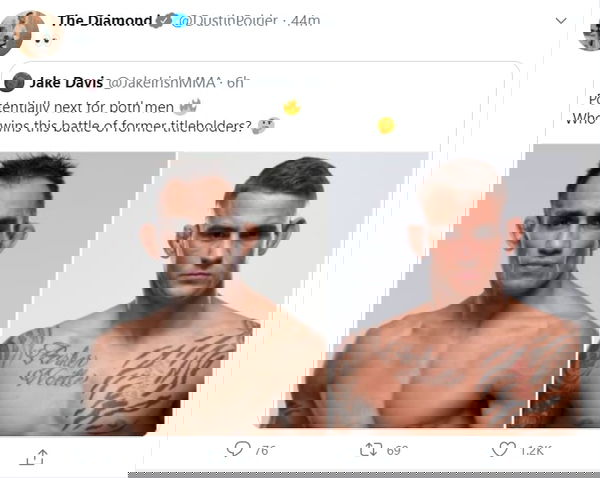Open the avatar at top right edge
The image size is (600, 478).
coord(590,38)
